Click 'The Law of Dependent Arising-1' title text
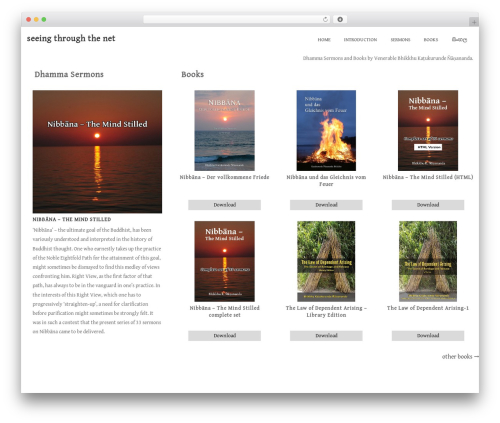 [x=428, y=308]
